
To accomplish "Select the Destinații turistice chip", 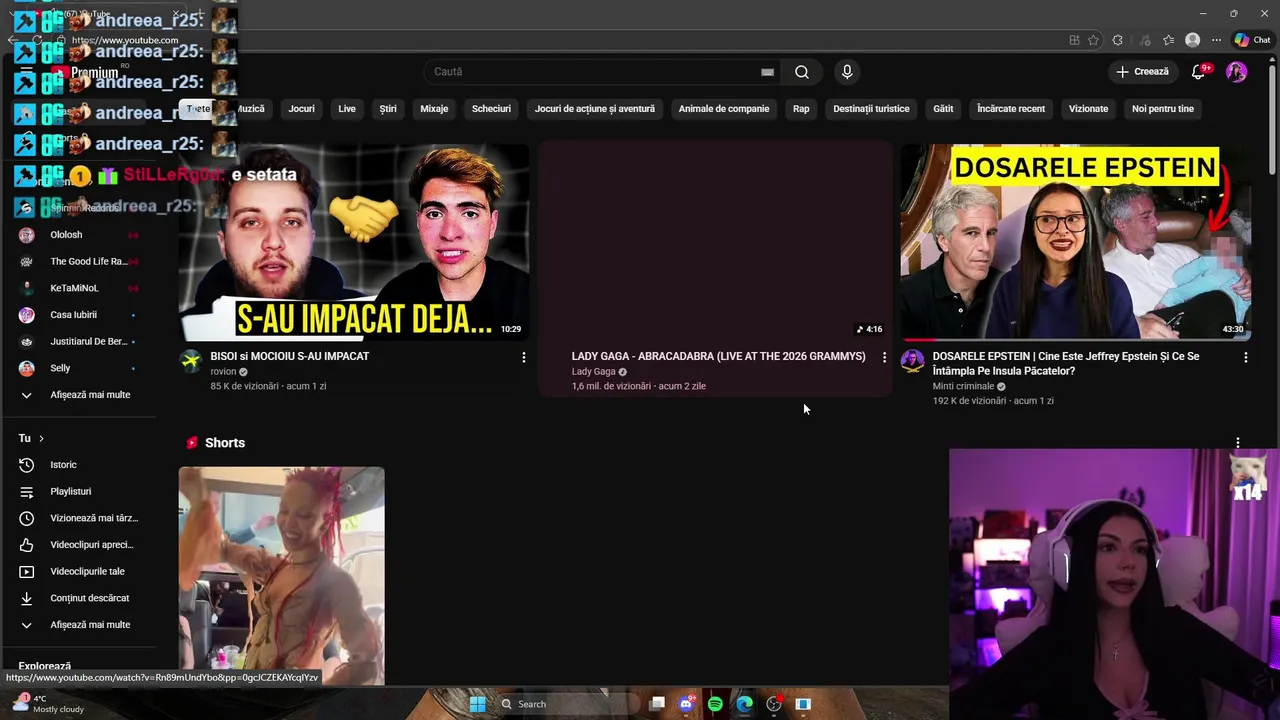I will pos(871,109).
